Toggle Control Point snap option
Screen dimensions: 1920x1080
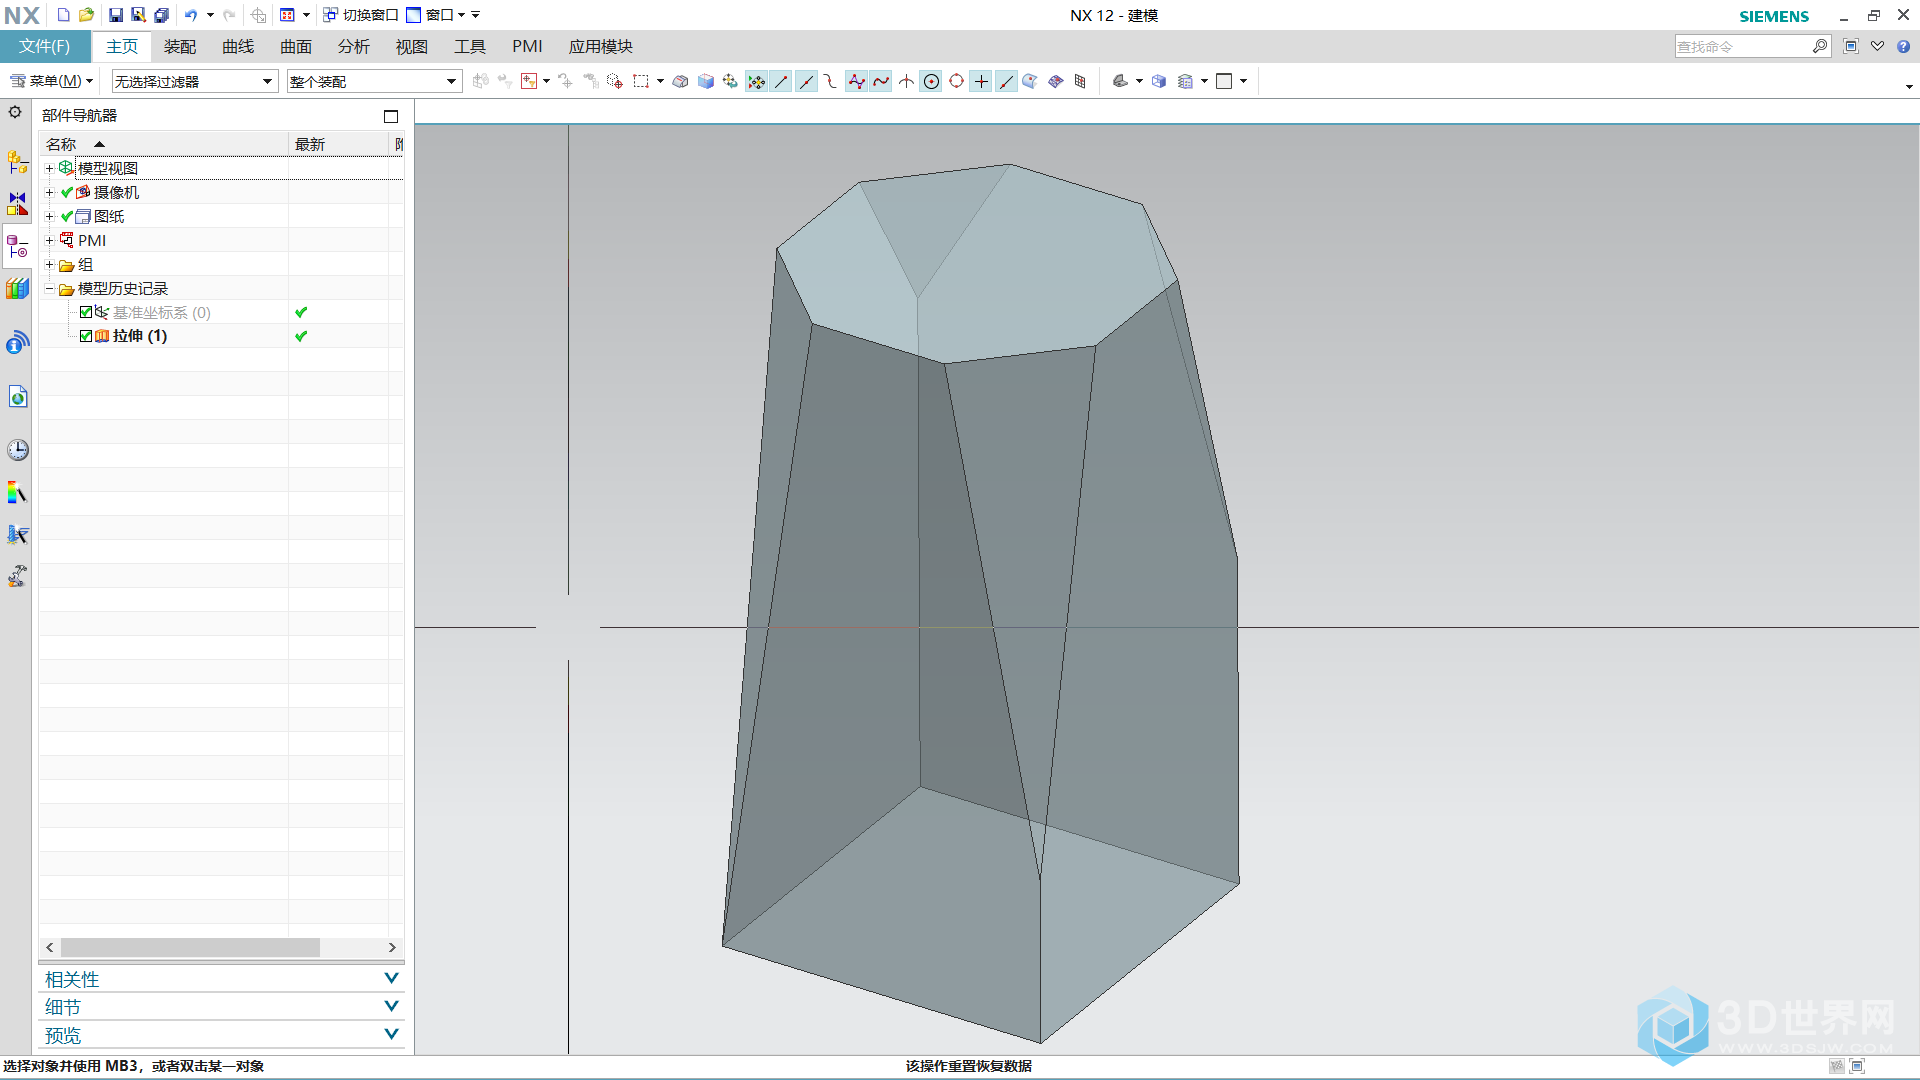click(x=831, y=81)
